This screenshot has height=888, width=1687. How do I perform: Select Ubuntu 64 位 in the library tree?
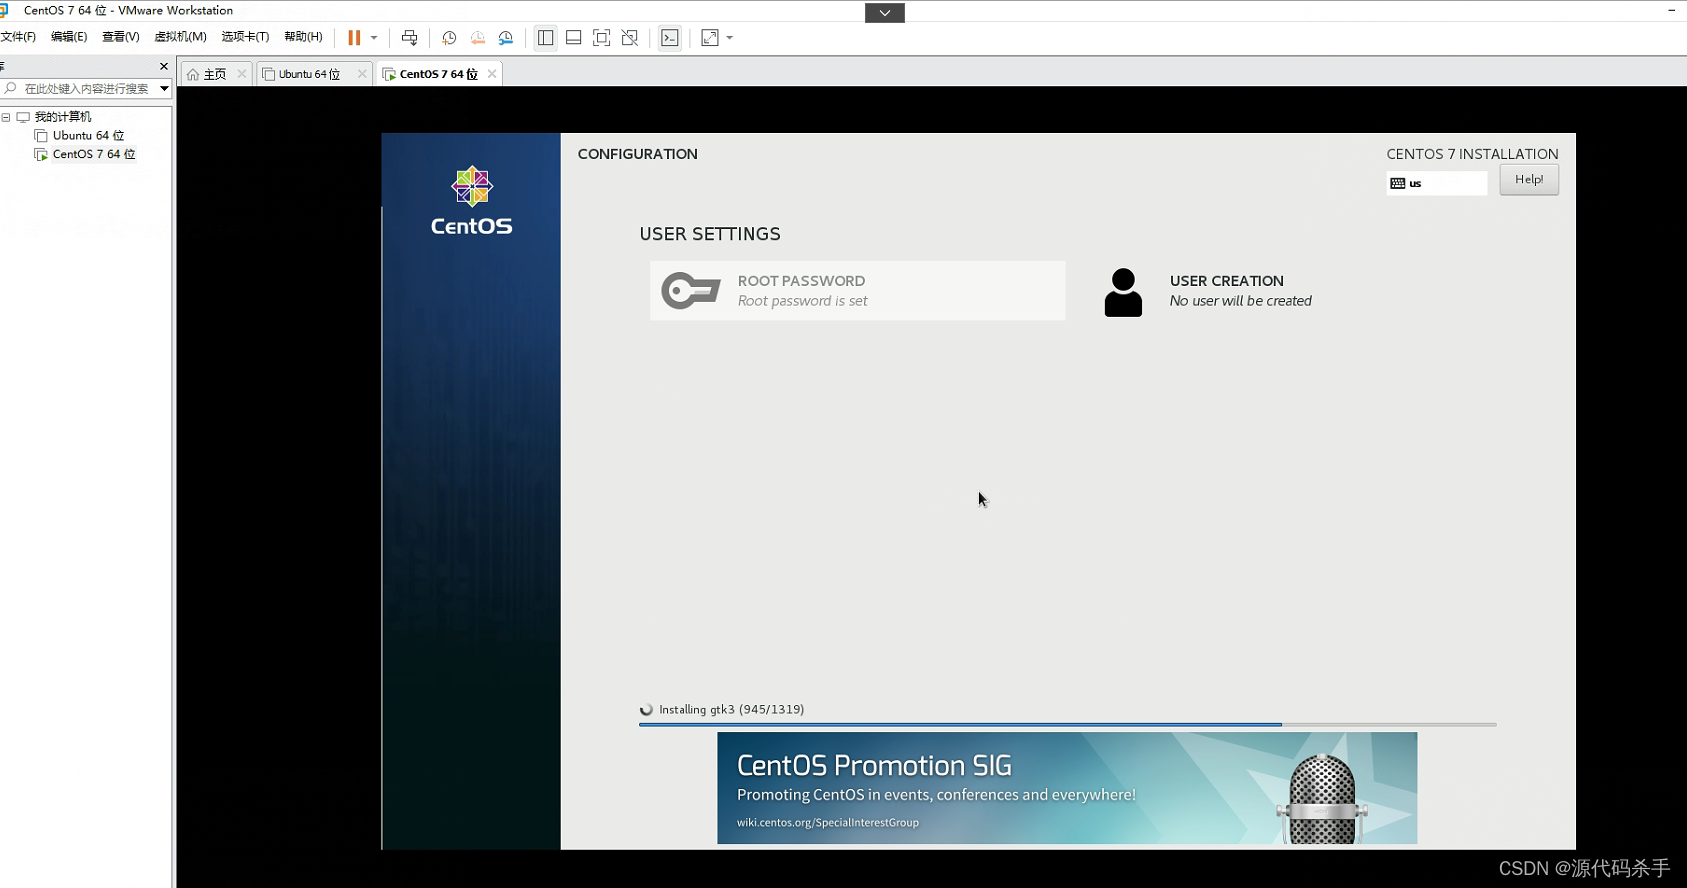[88, 136]
